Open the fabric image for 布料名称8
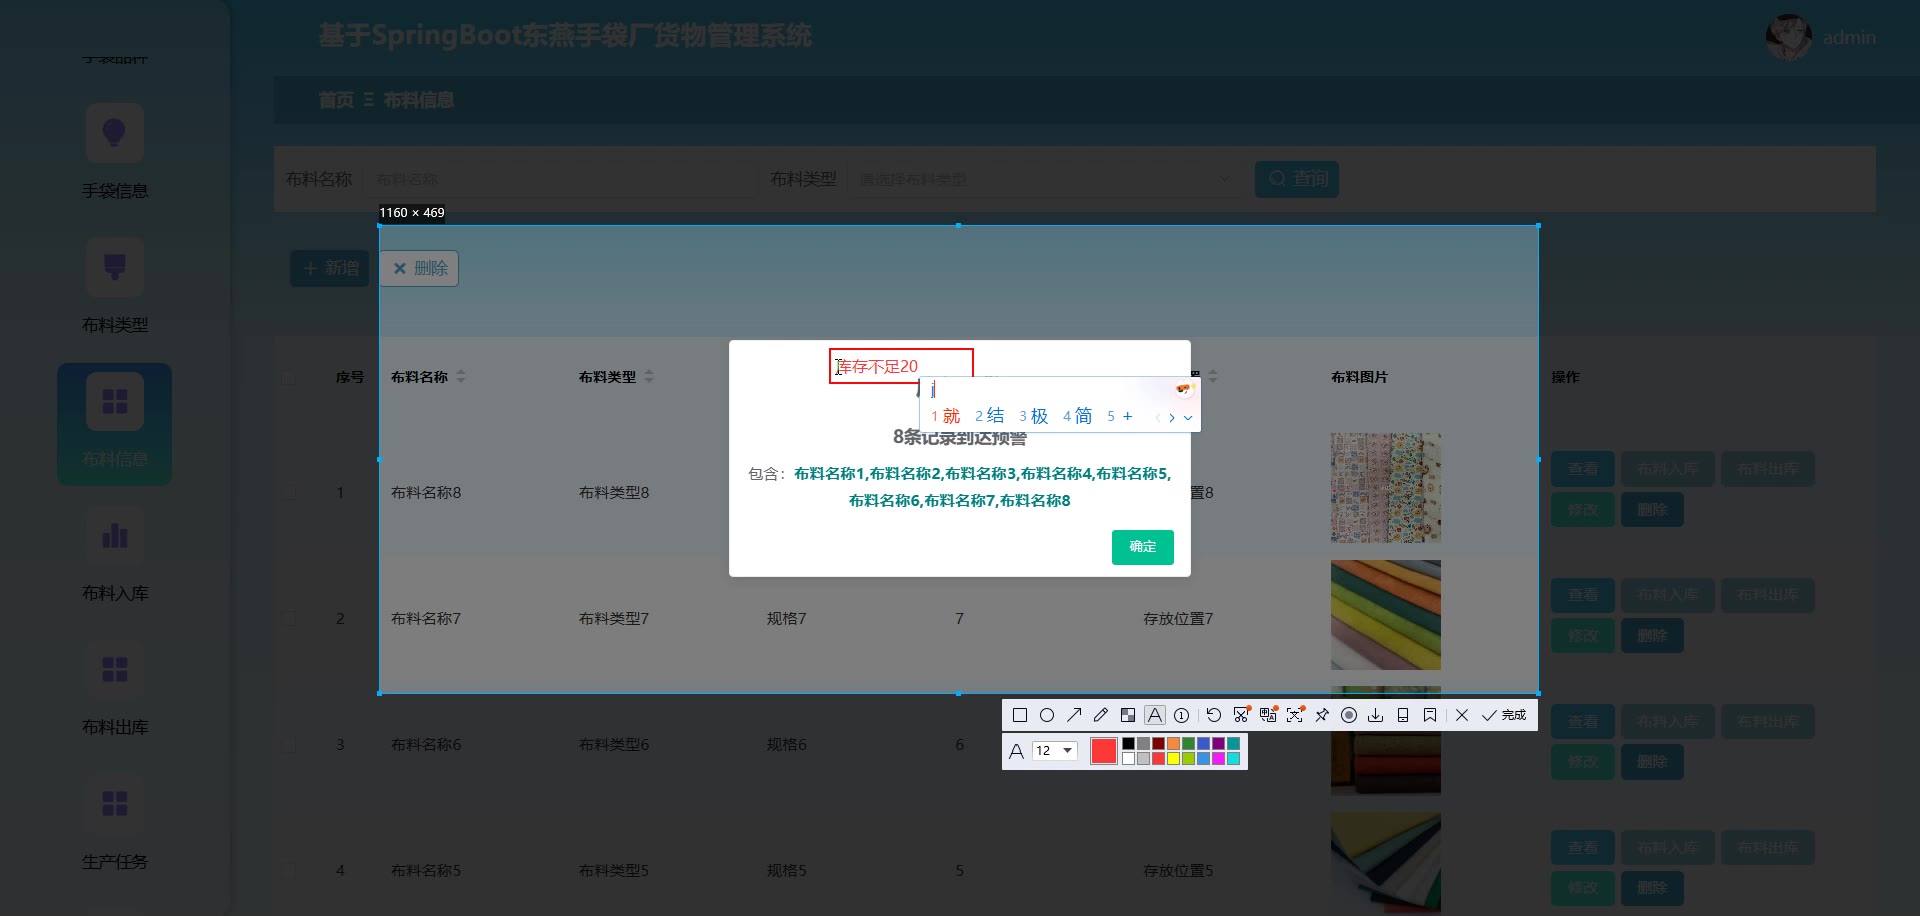1920x916 pixels. (1386, 488)
